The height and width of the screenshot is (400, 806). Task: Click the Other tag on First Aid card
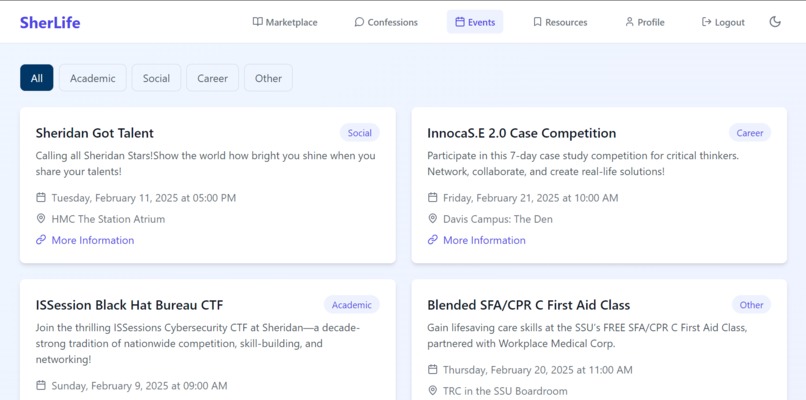click(752, 304)
